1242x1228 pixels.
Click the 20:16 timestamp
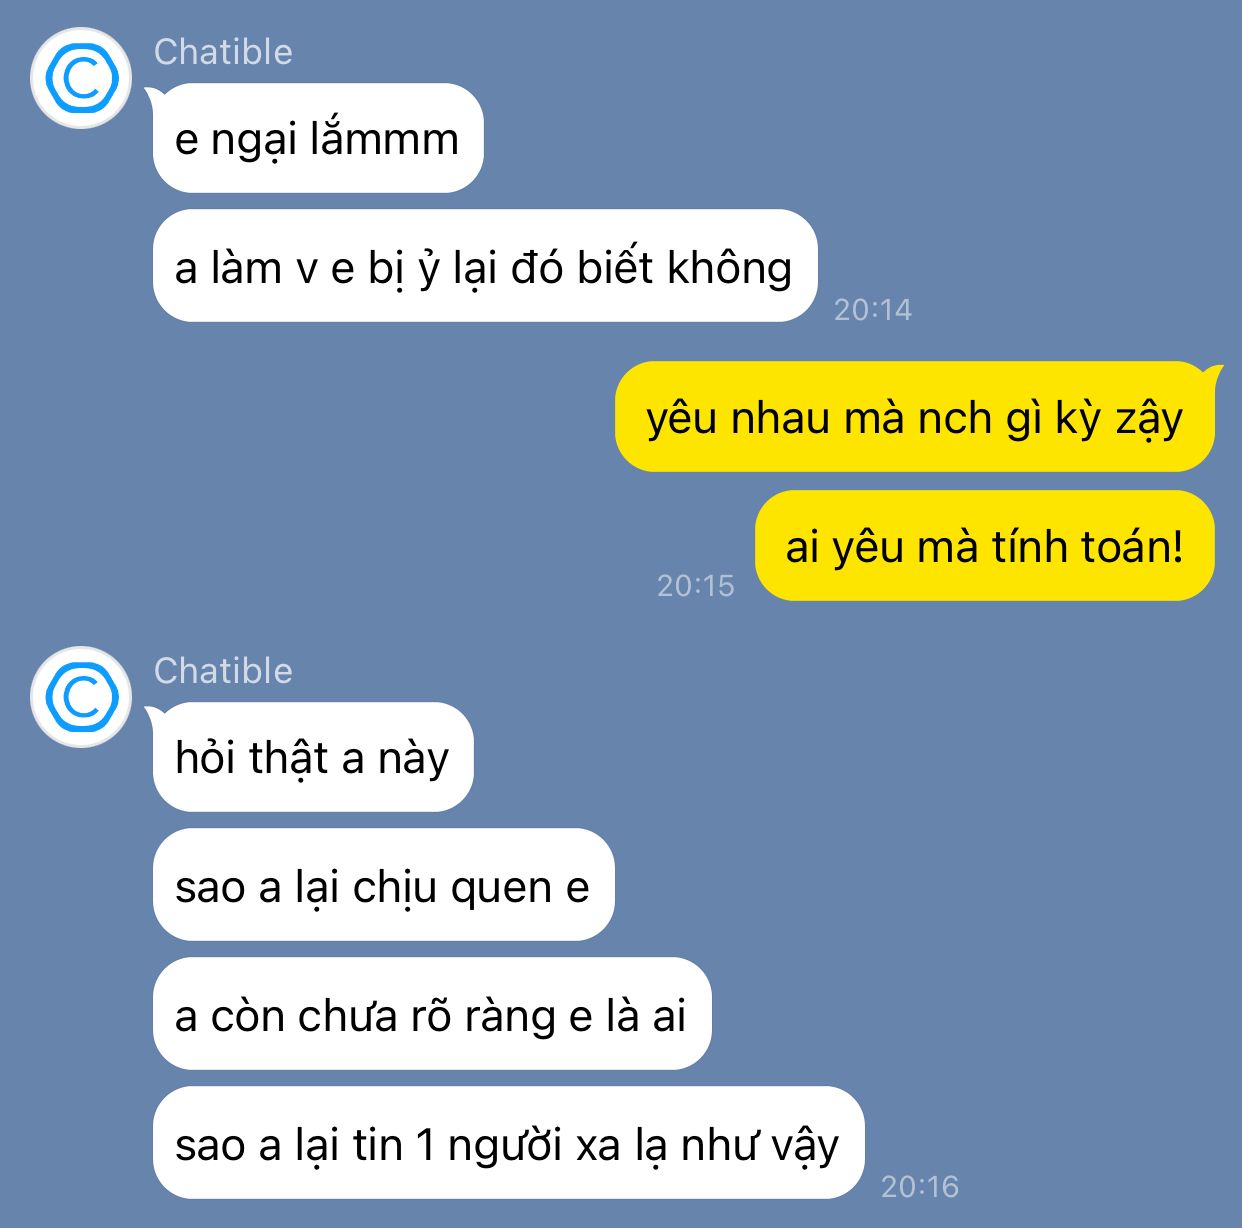920,1187
